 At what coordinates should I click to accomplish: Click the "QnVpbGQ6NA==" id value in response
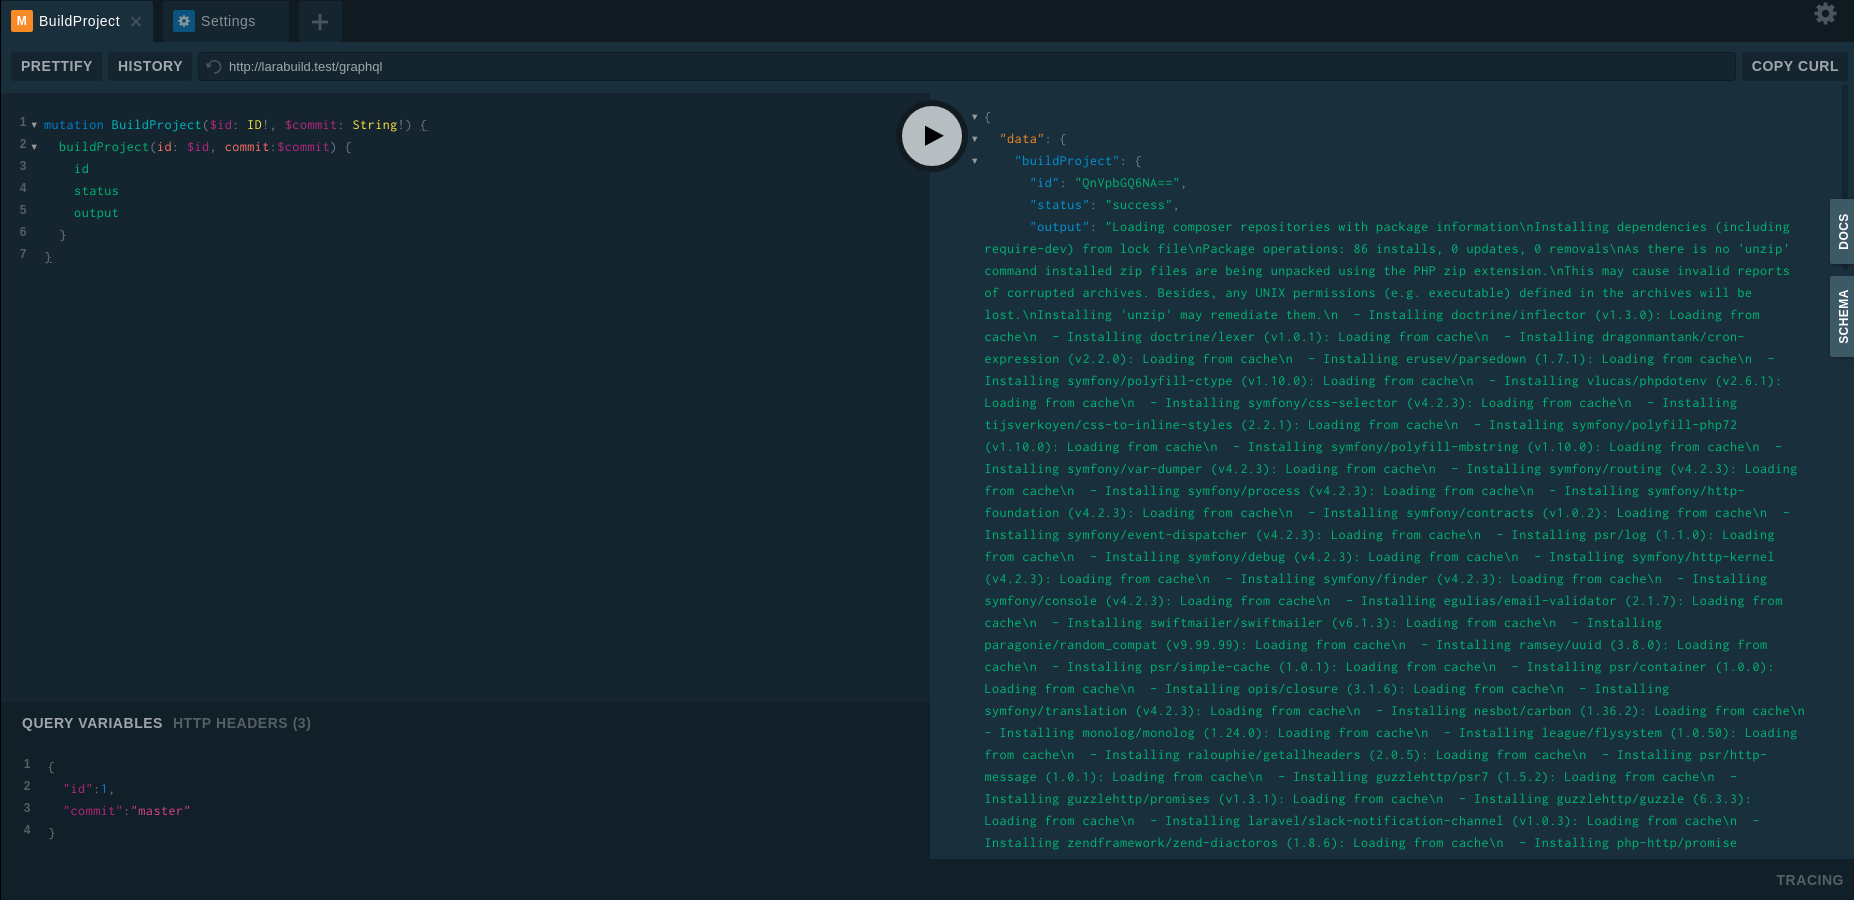(1127, 183)
